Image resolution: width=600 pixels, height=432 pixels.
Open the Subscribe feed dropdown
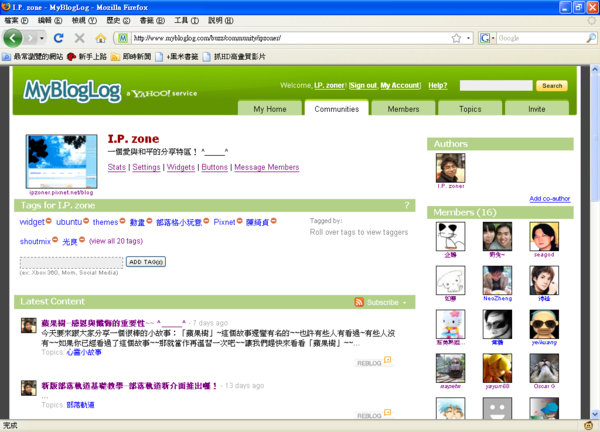[x=404, y=303]
